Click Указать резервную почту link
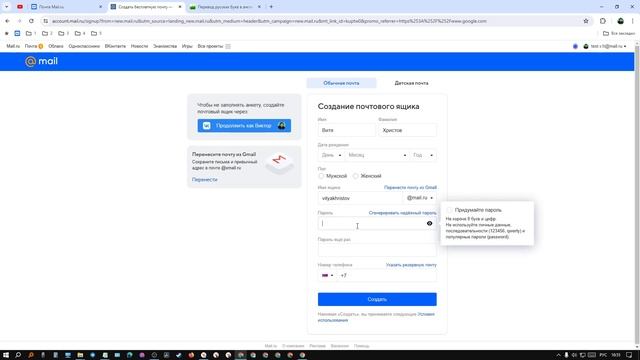 tap(411, 265)
